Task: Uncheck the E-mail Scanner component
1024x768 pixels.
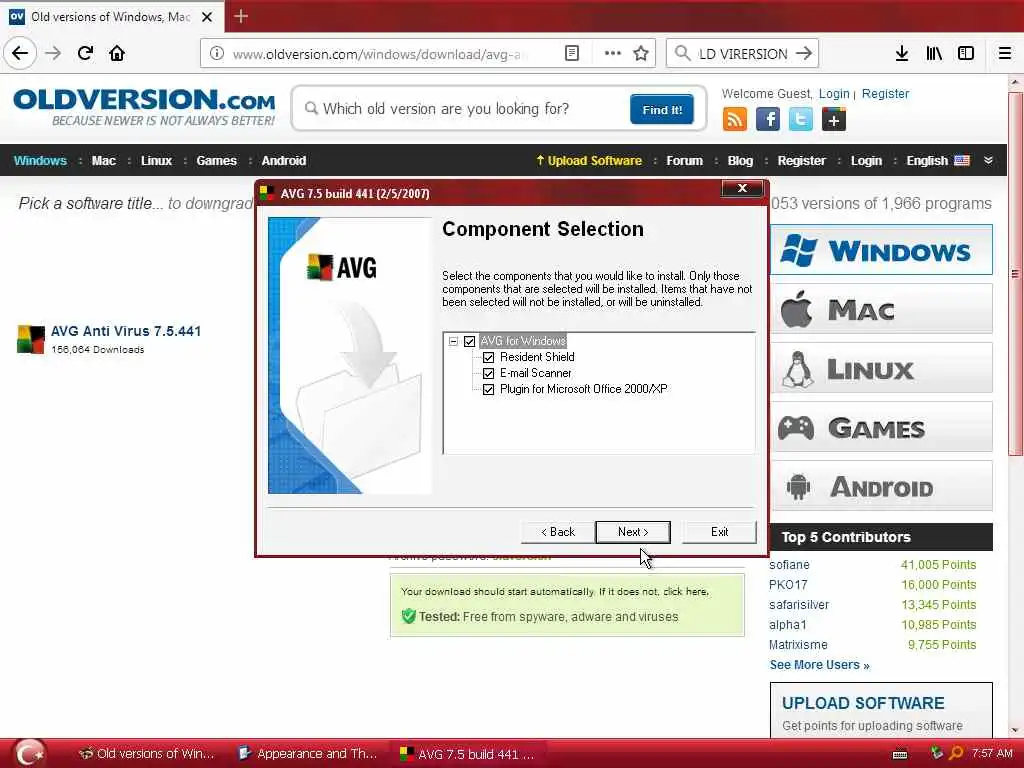Action: tap(488, 374)
